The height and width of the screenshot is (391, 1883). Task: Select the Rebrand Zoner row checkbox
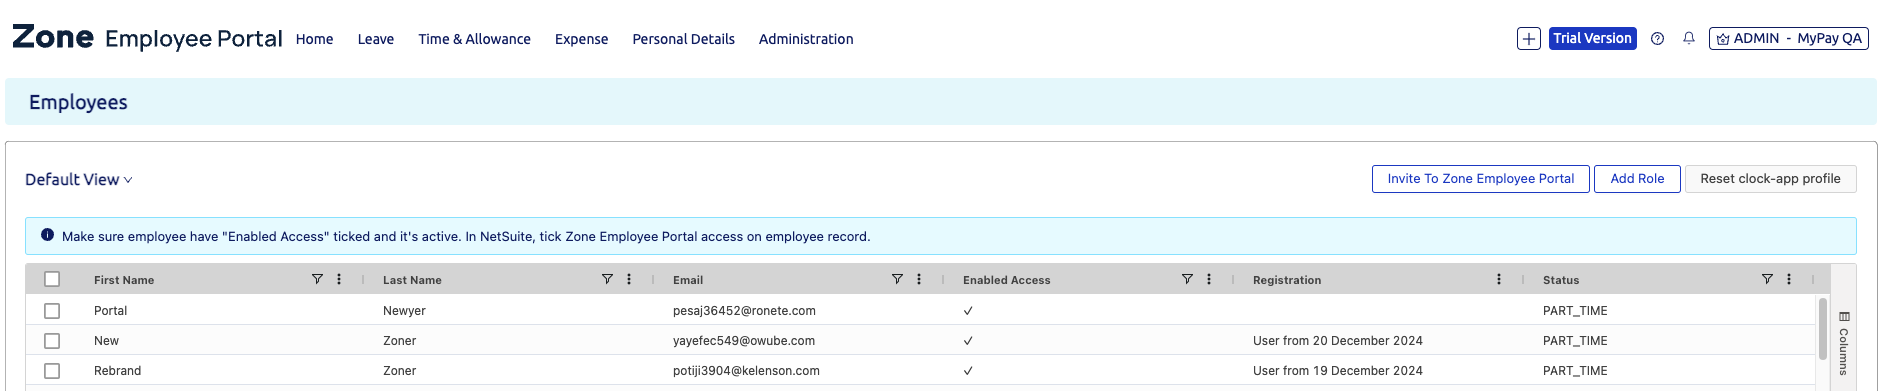tap(52, 371)
